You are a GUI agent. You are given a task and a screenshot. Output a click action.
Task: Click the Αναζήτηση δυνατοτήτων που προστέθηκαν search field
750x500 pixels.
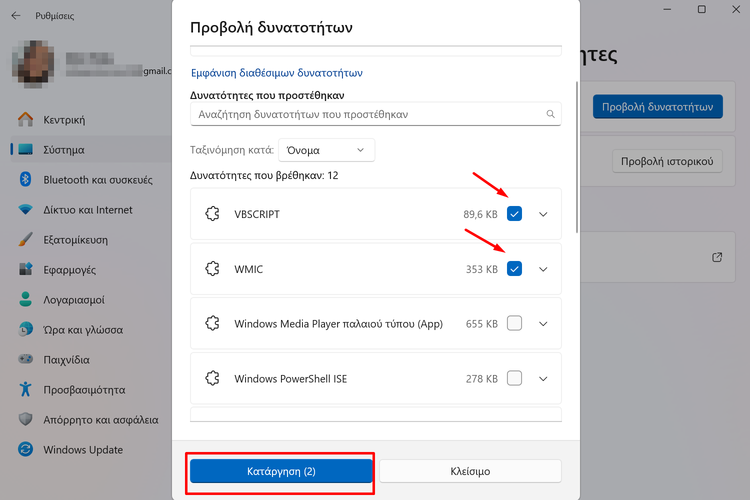click(x=365, y=115)
